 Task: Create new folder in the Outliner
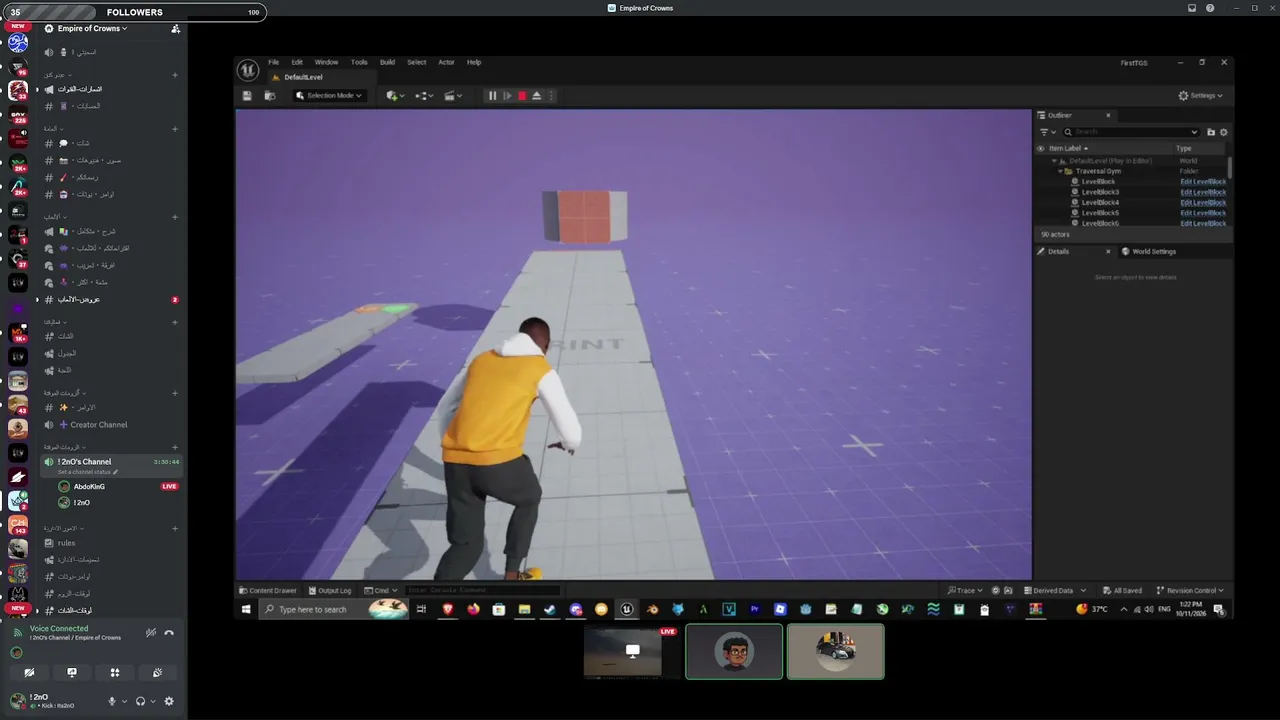coord(1211,132)
